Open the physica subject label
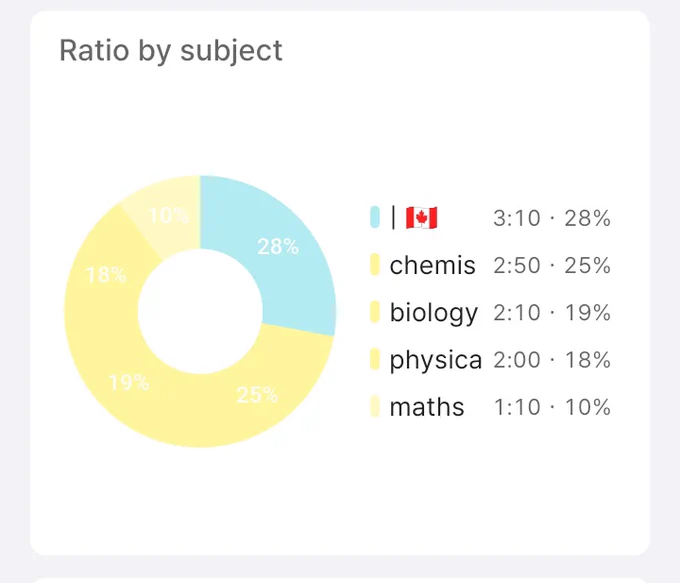680x583 pixels. (435, 360)
